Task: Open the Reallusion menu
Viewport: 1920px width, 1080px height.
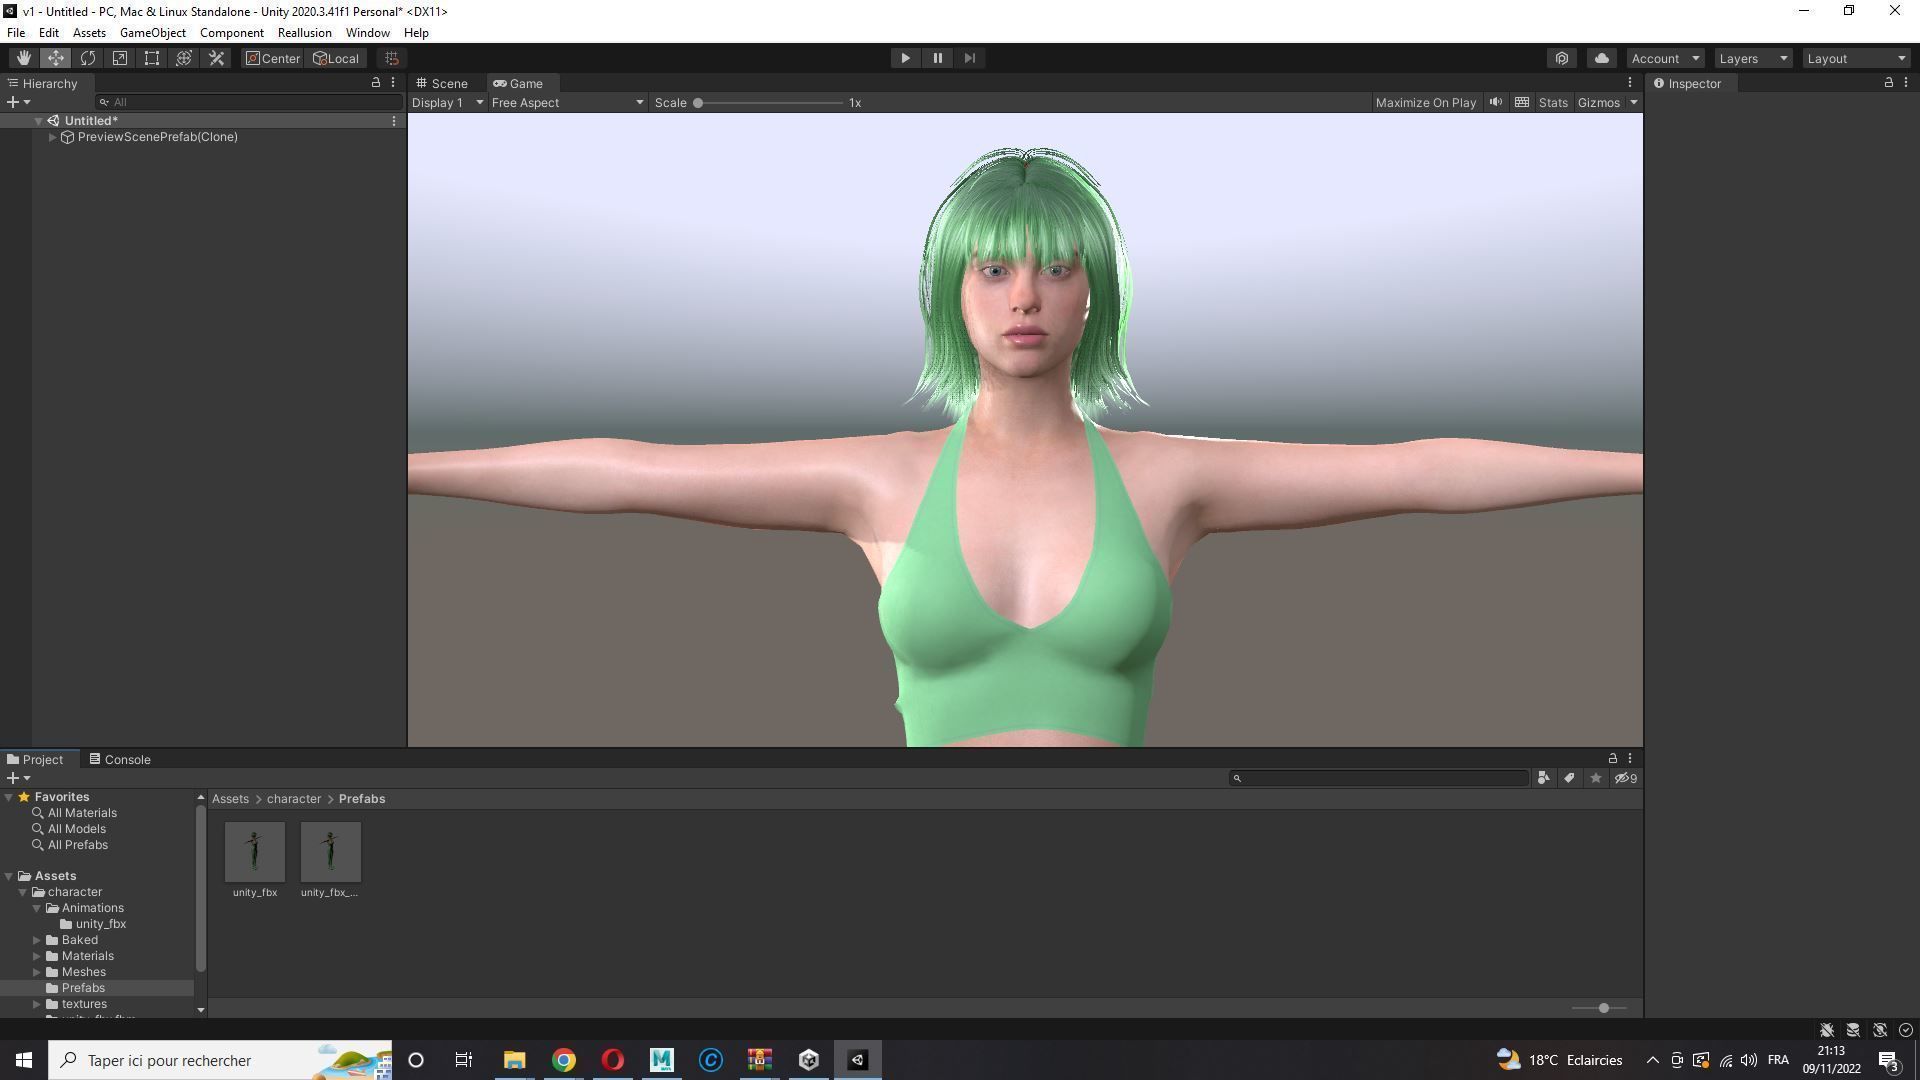Action: click(x=304, y=33)
